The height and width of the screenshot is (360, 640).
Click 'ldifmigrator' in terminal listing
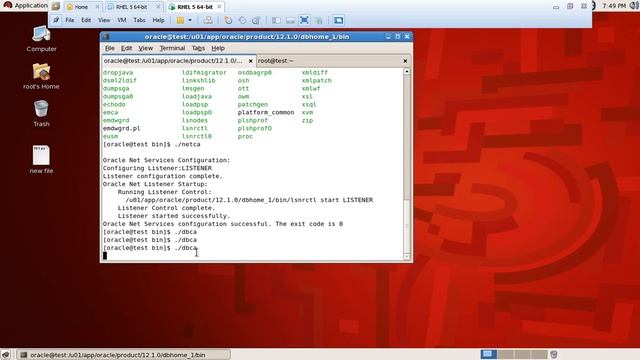pos(204,72)
